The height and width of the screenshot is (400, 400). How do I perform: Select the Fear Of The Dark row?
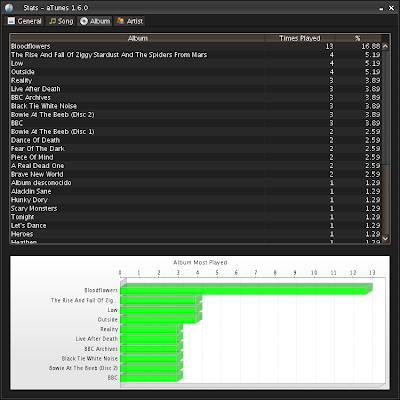pos(196,149)
